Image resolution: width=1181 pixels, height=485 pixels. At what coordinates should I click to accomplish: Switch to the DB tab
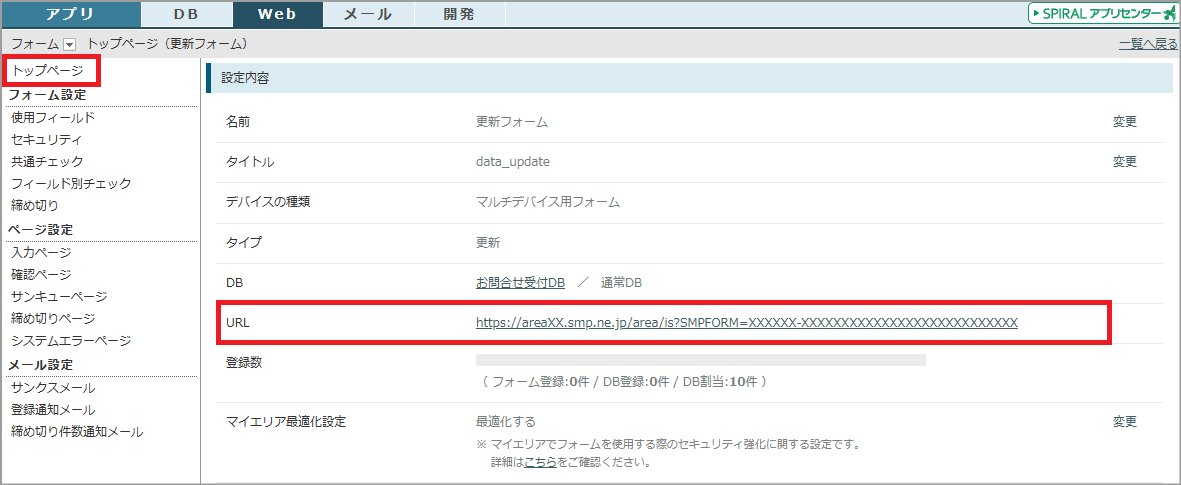(x=186, y=14)
